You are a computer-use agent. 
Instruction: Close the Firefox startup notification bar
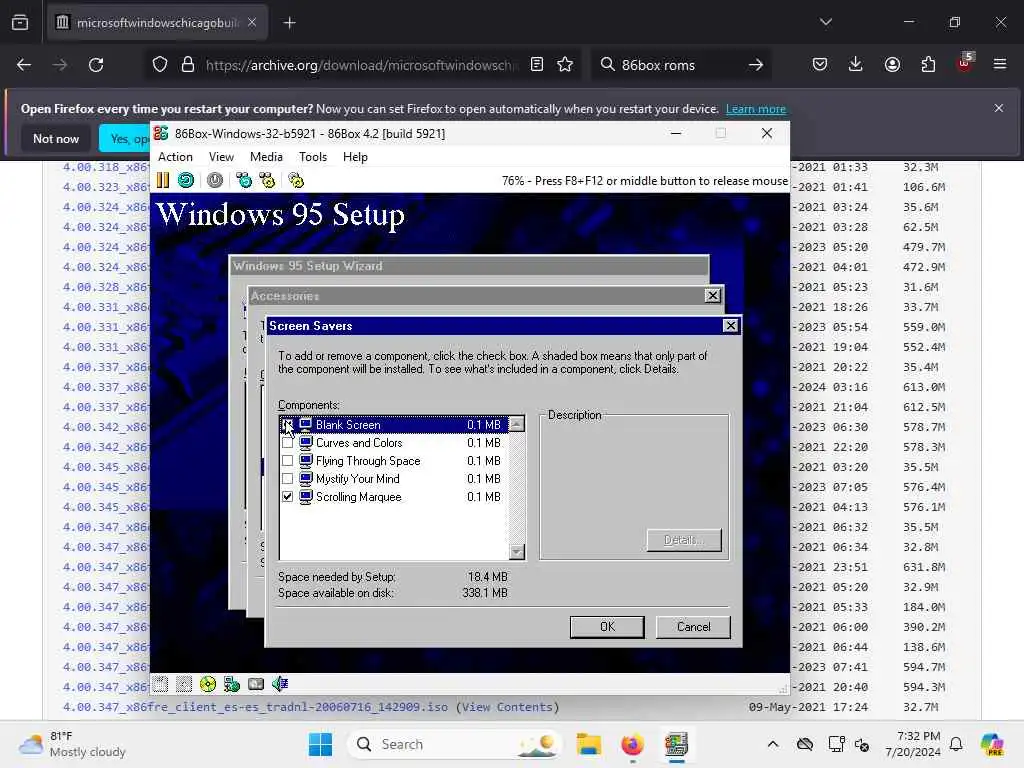pyautogui.click(x=999, y=108)
